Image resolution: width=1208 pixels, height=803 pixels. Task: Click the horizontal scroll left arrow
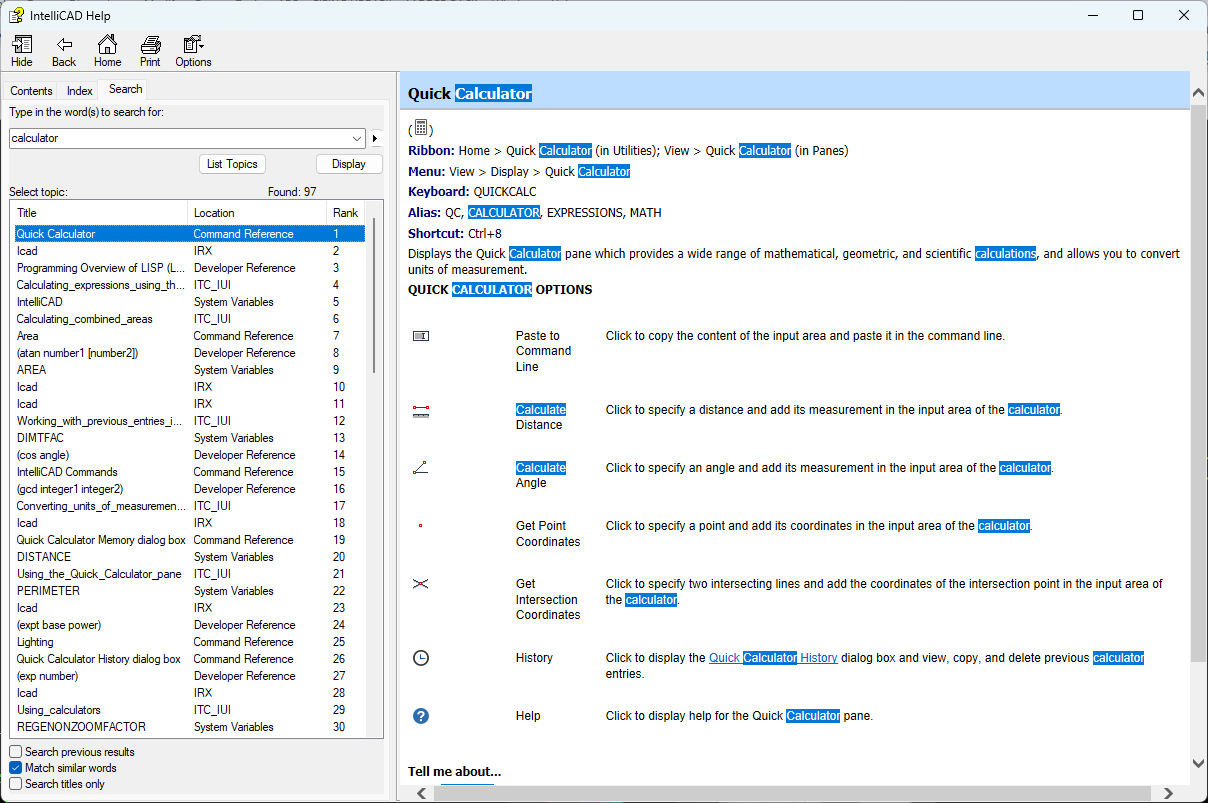click(421, 793)
